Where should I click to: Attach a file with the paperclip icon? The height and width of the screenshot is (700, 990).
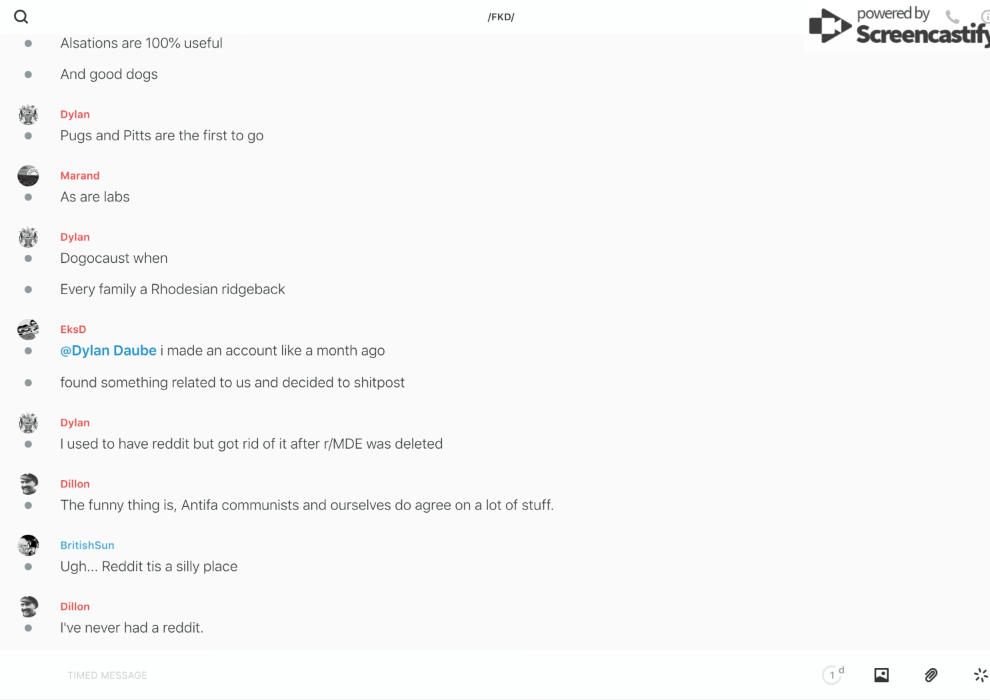(931, 675)
